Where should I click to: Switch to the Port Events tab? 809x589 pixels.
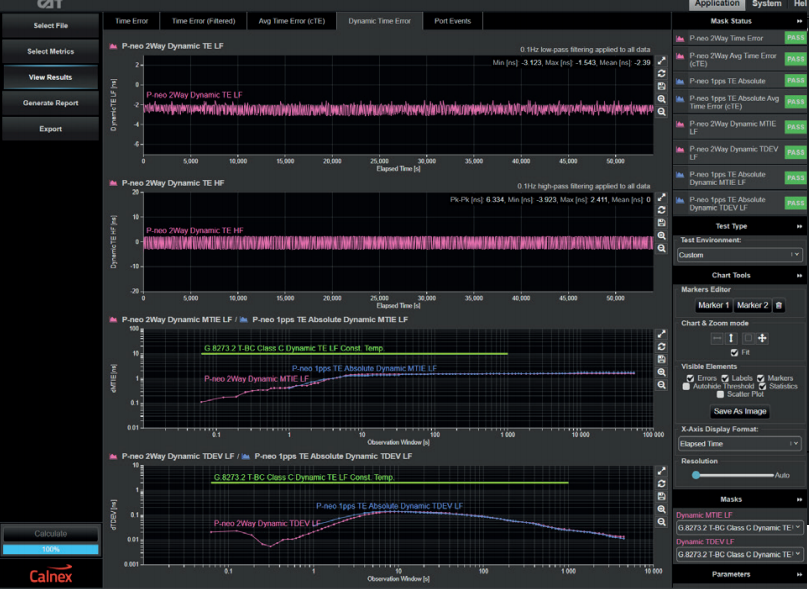452,21
